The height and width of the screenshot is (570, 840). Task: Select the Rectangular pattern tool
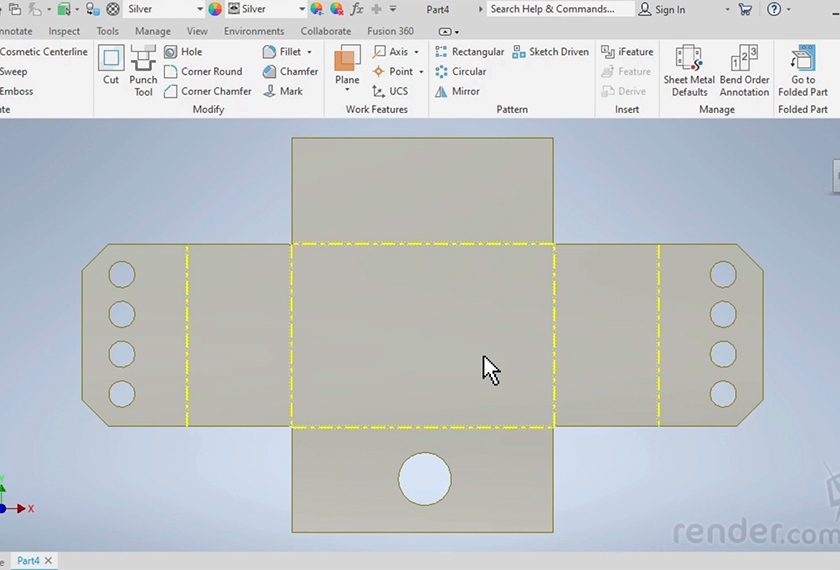click(x=469, y=52)
